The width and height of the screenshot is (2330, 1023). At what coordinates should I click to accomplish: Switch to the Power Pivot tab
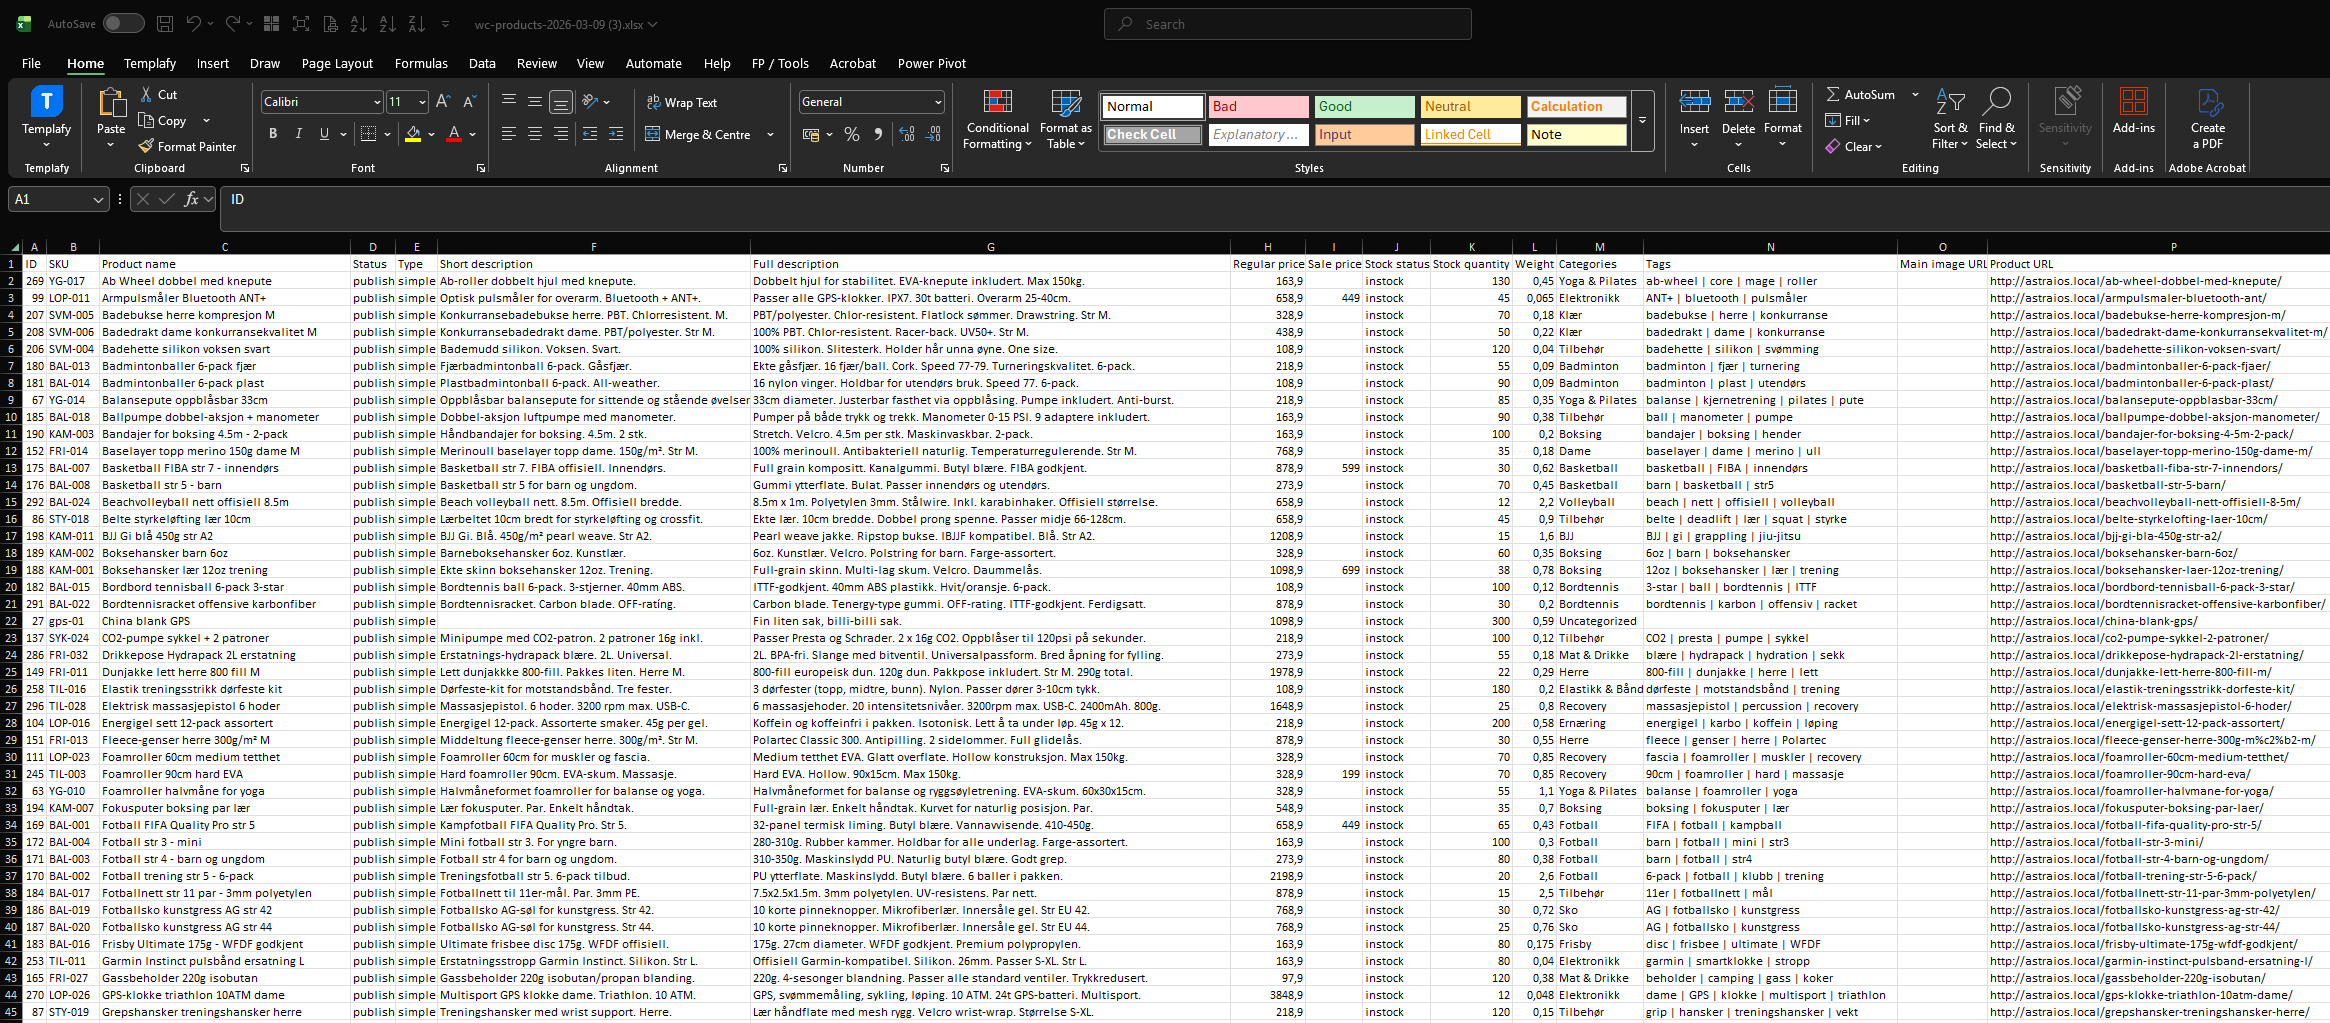pyautogui.click(x=932, y=63)
